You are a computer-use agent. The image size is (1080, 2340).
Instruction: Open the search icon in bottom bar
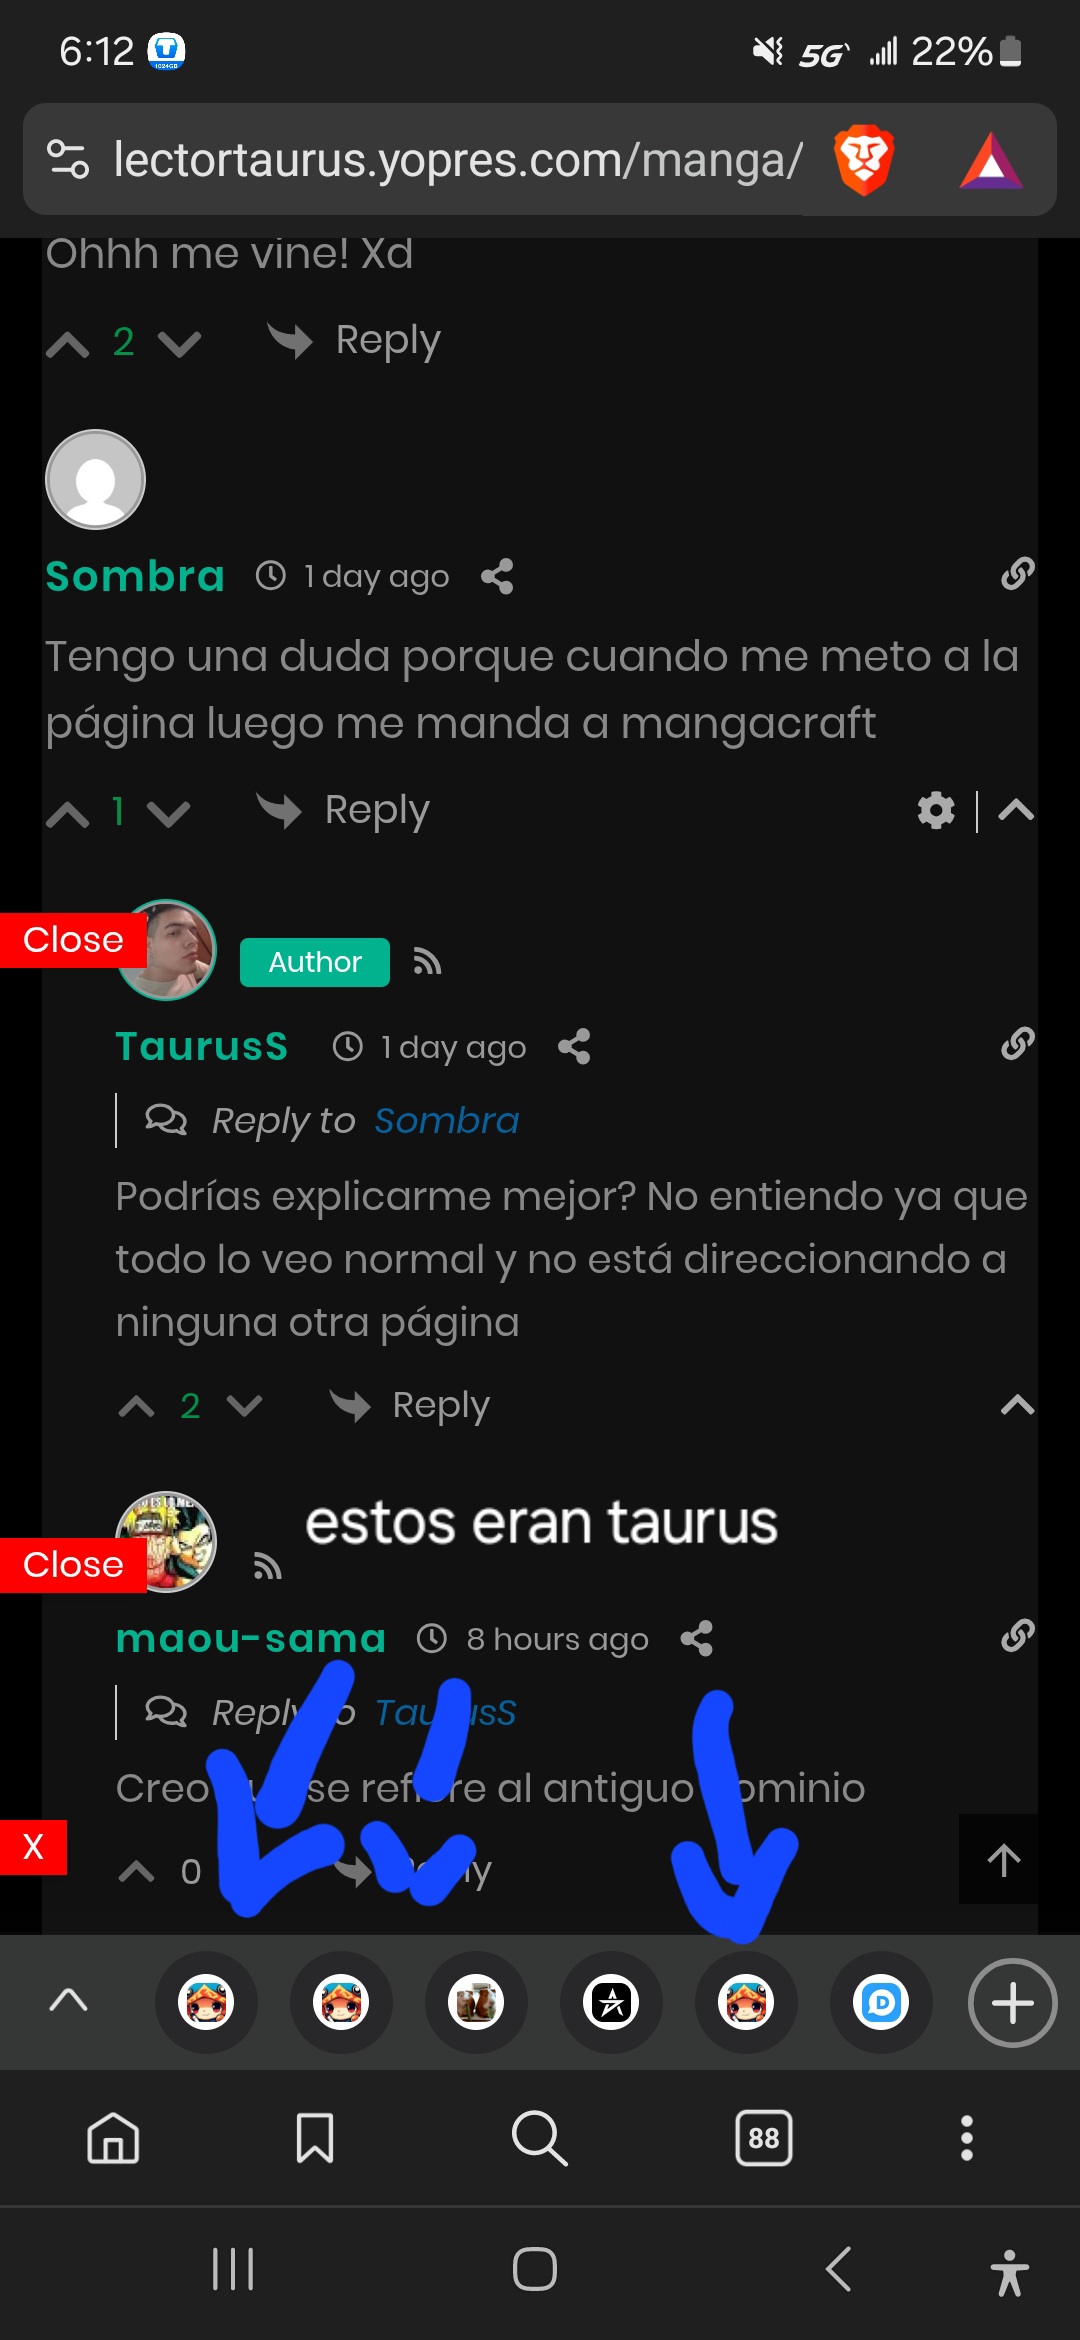pyautogui.click(x=539, y=2138)
